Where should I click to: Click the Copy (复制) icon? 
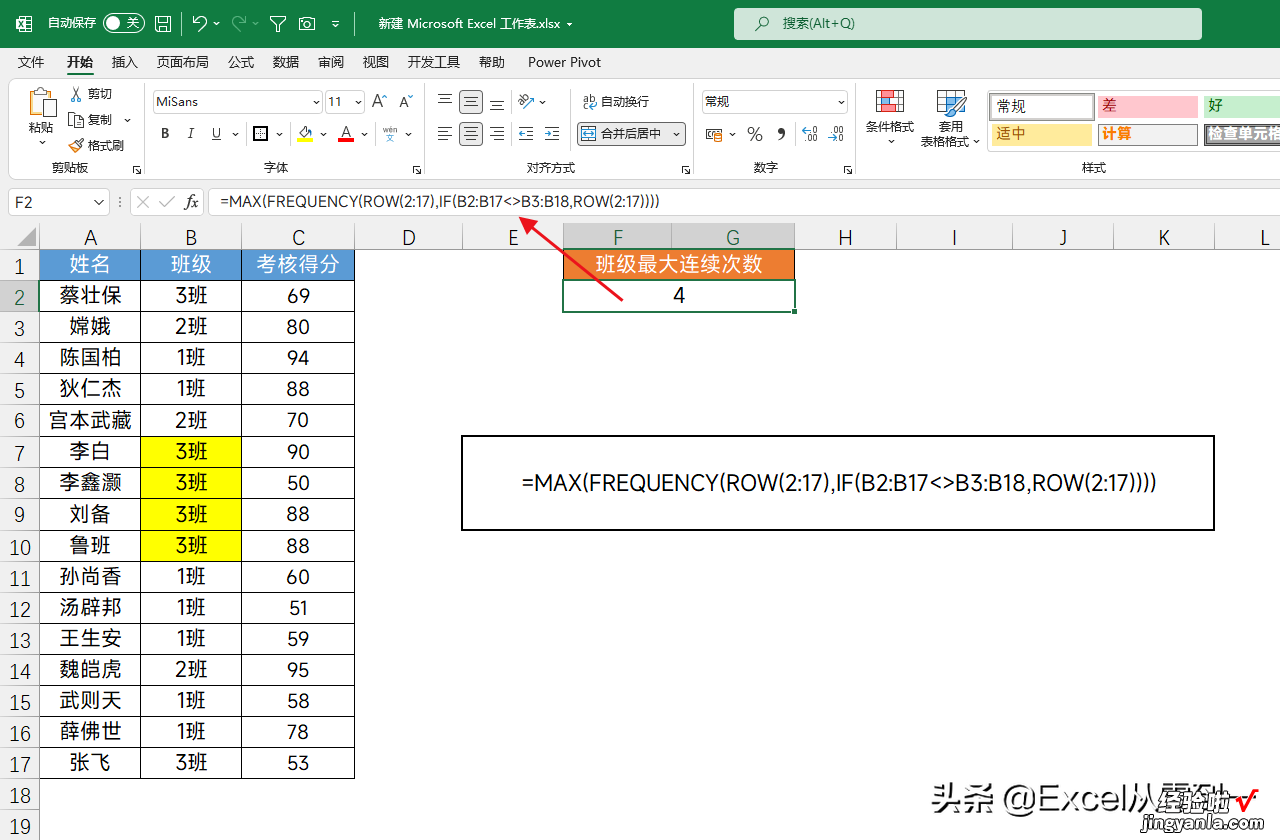pyautogui.click(x=76, y=120)
